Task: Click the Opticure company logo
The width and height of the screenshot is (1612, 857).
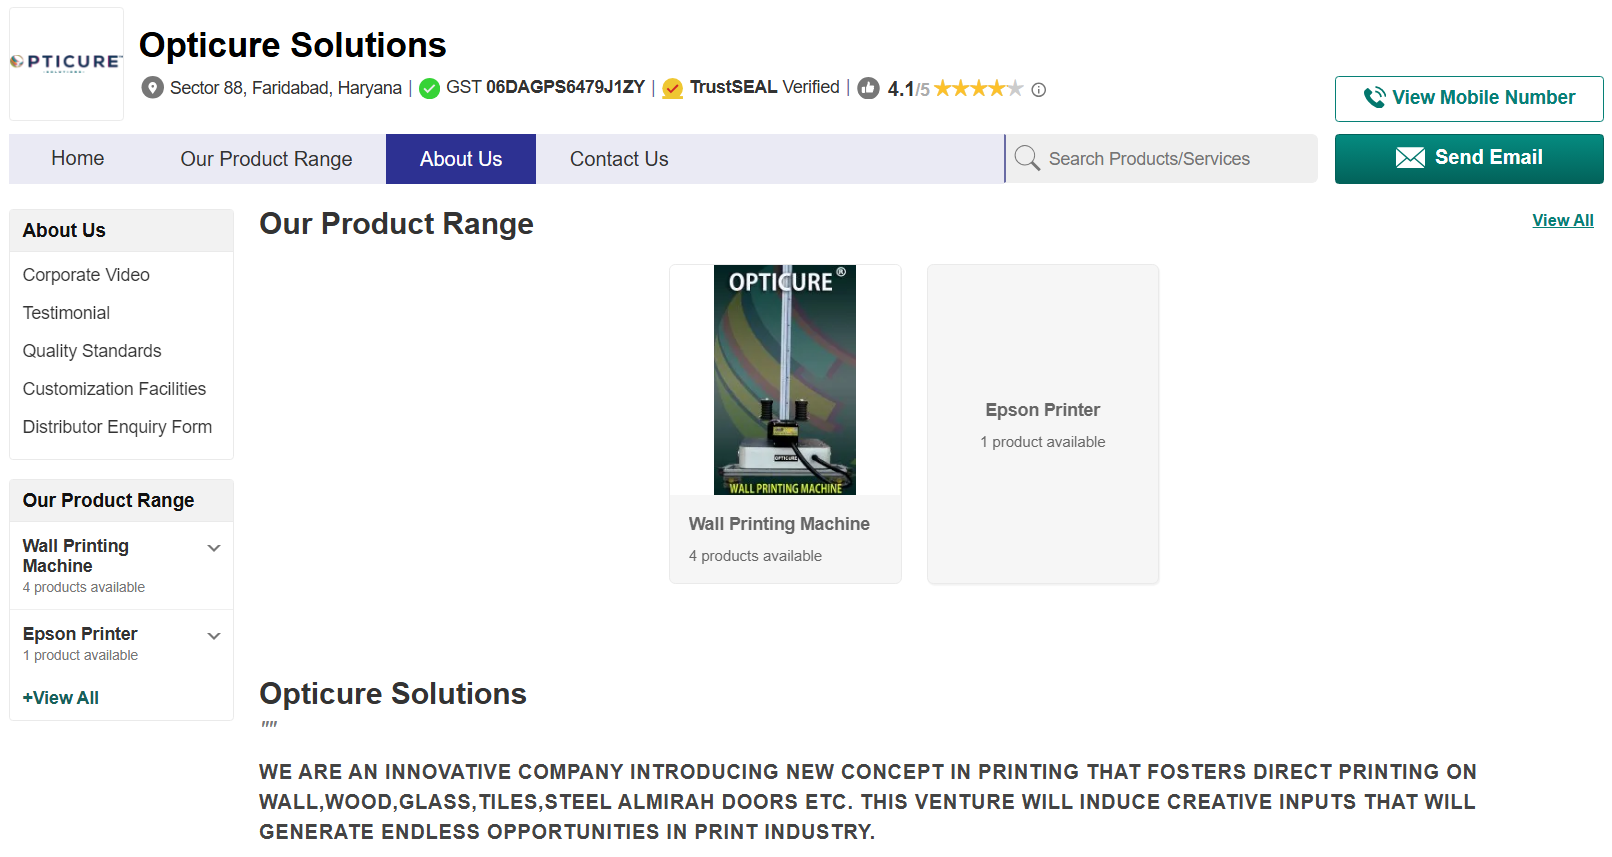Action: pos(66,63)
